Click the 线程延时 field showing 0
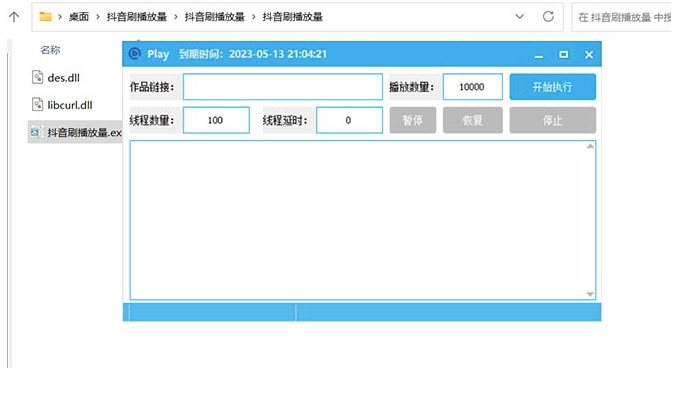Image resolution: width=678 pixels, height=396 pixels. (x=349, y=120)
